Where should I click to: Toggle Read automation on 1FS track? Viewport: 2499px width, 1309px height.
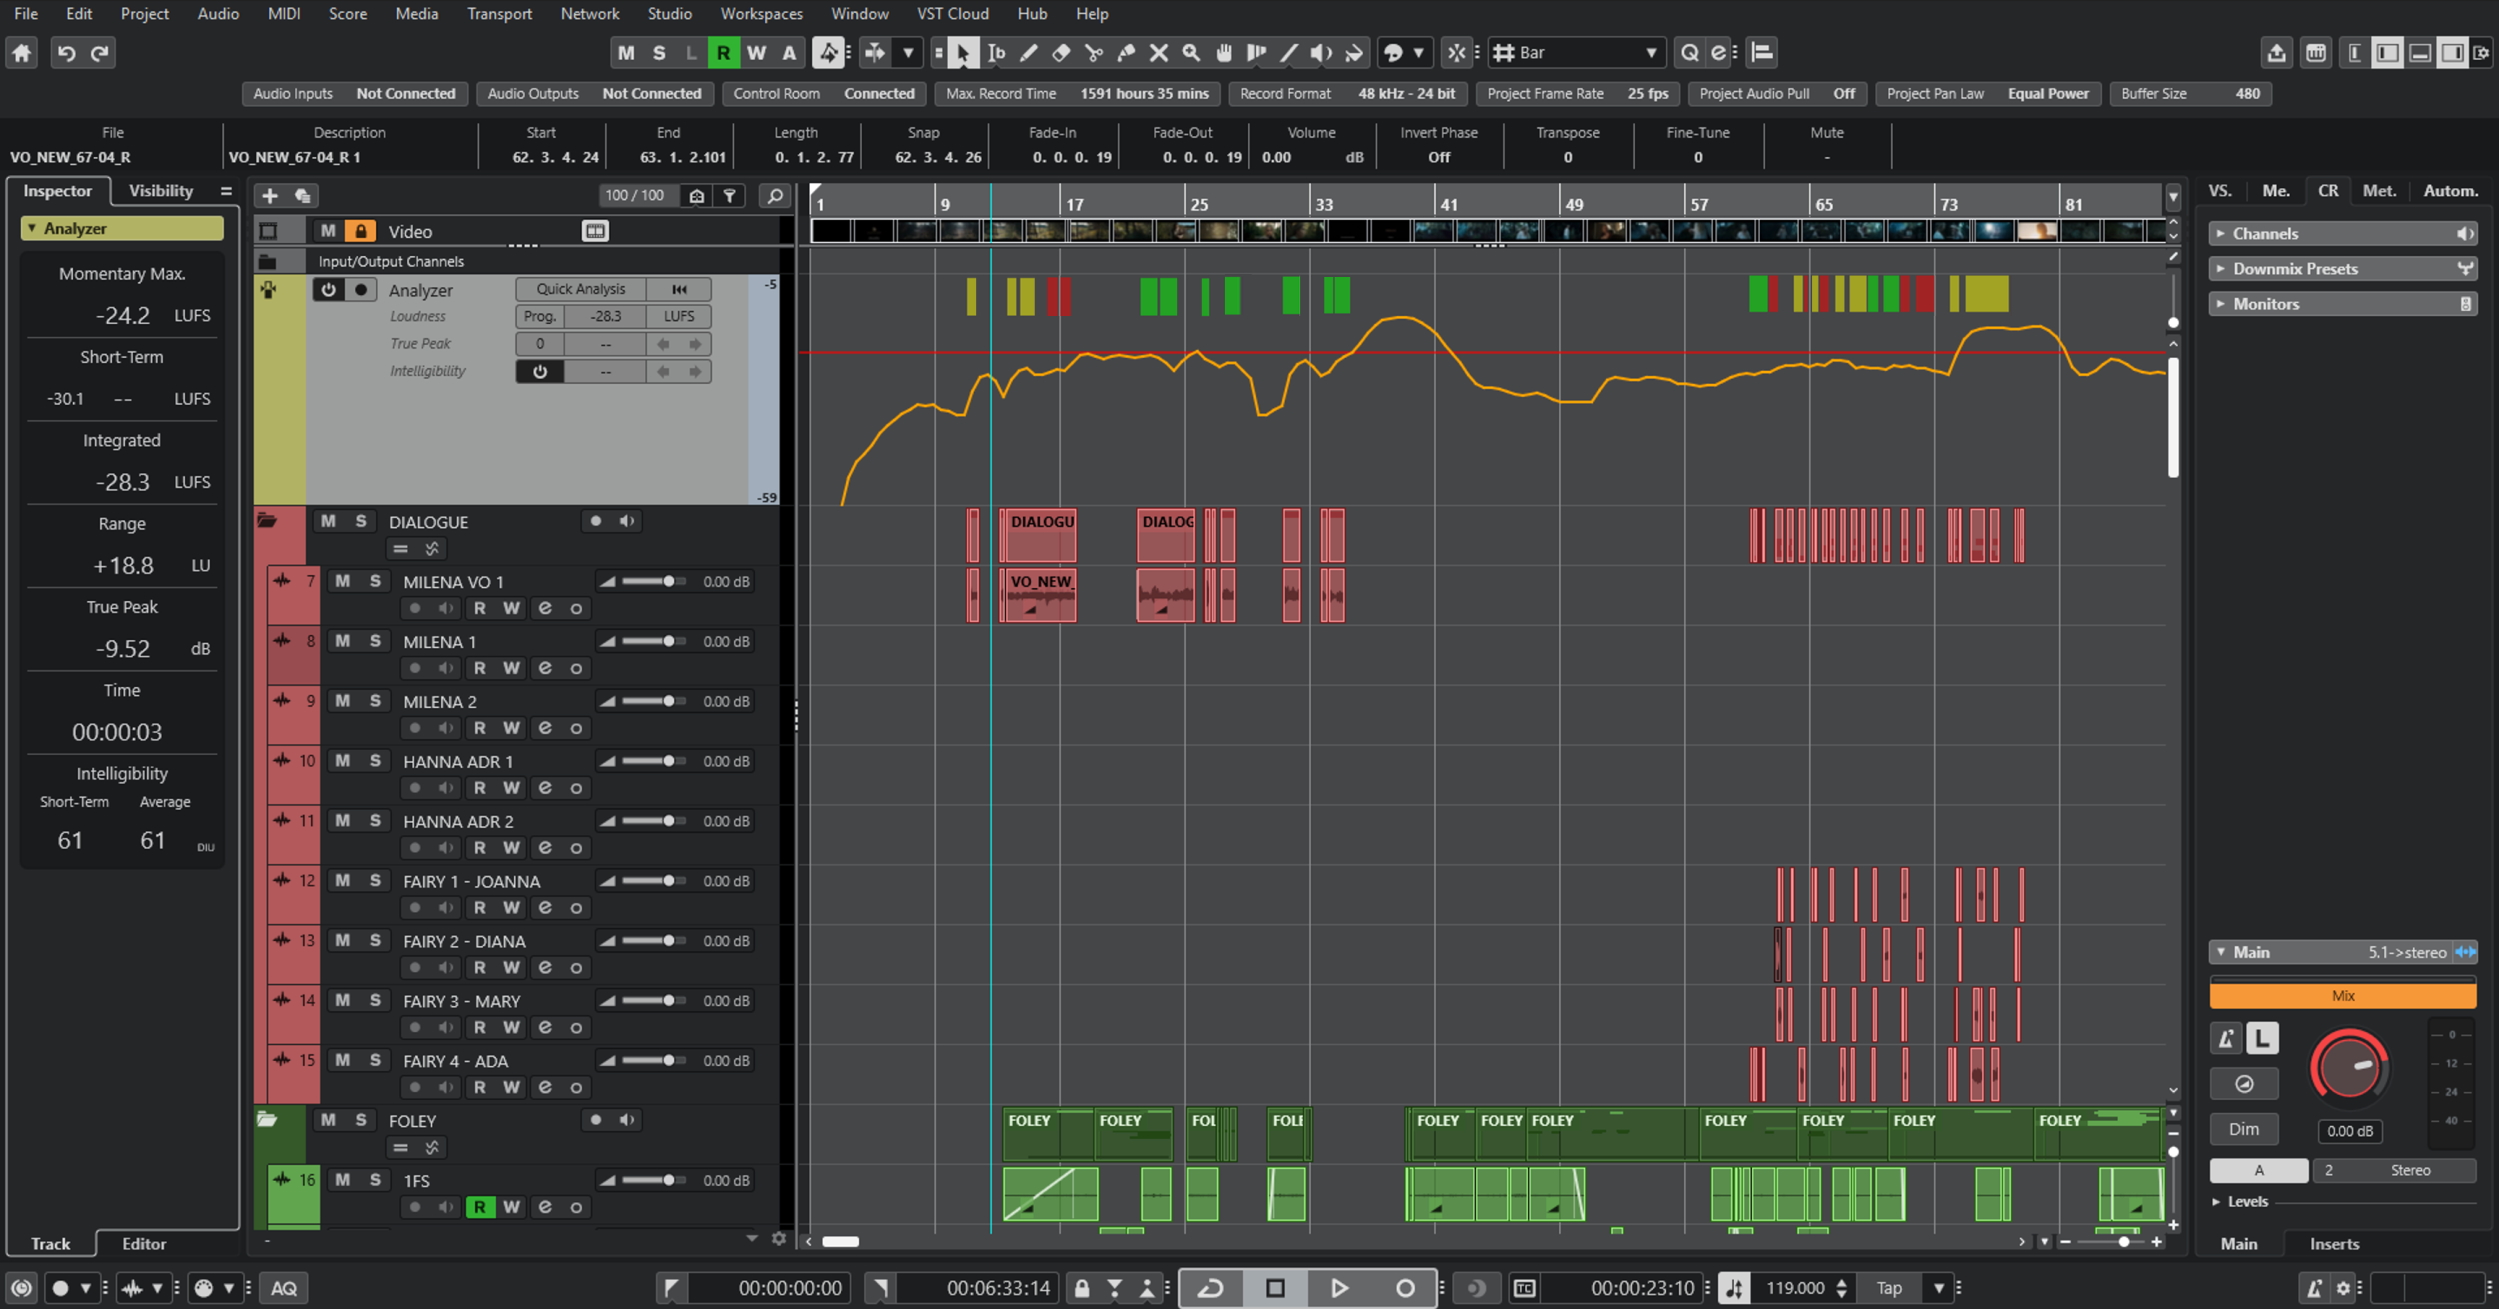tap(480, 1207)
